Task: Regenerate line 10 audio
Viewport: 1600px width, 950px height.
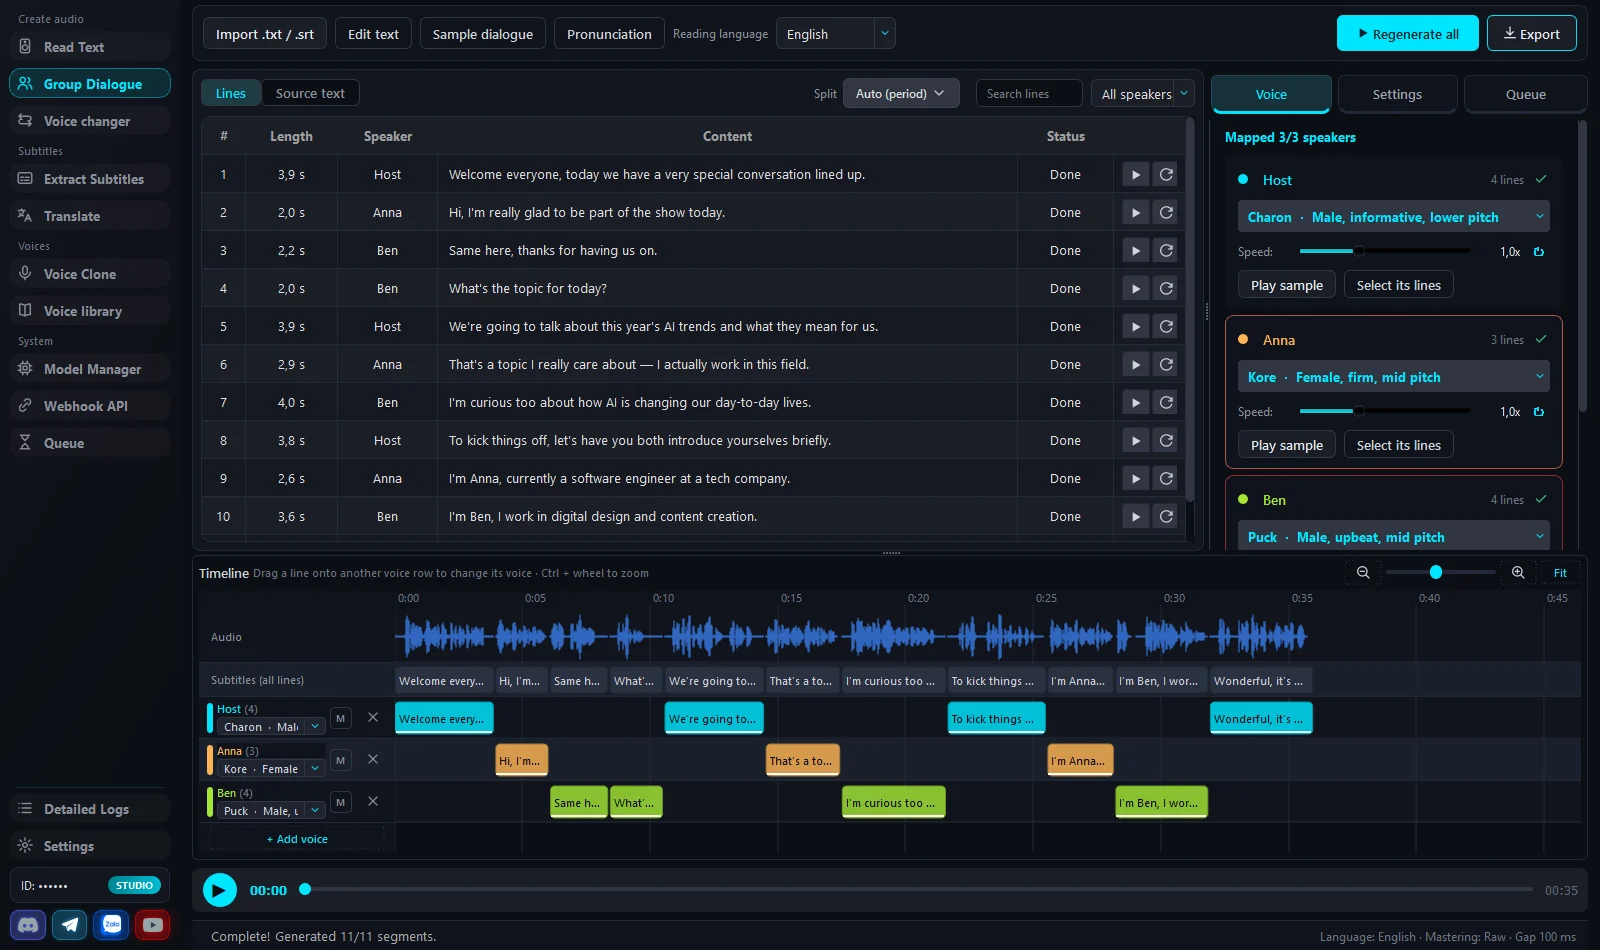Action: [x=1166, y=516]
